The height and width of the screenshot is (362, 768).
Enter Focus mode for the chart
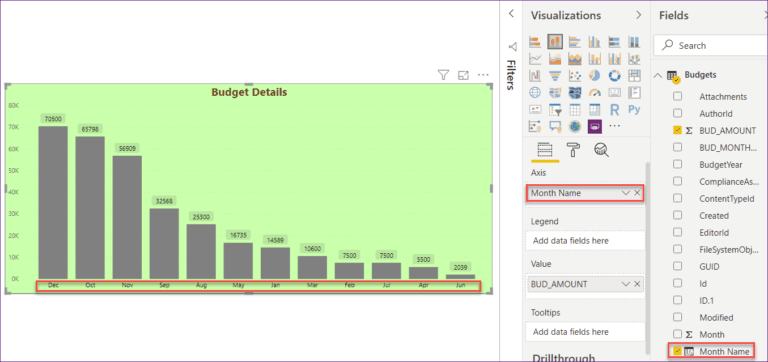click(463, 75)
